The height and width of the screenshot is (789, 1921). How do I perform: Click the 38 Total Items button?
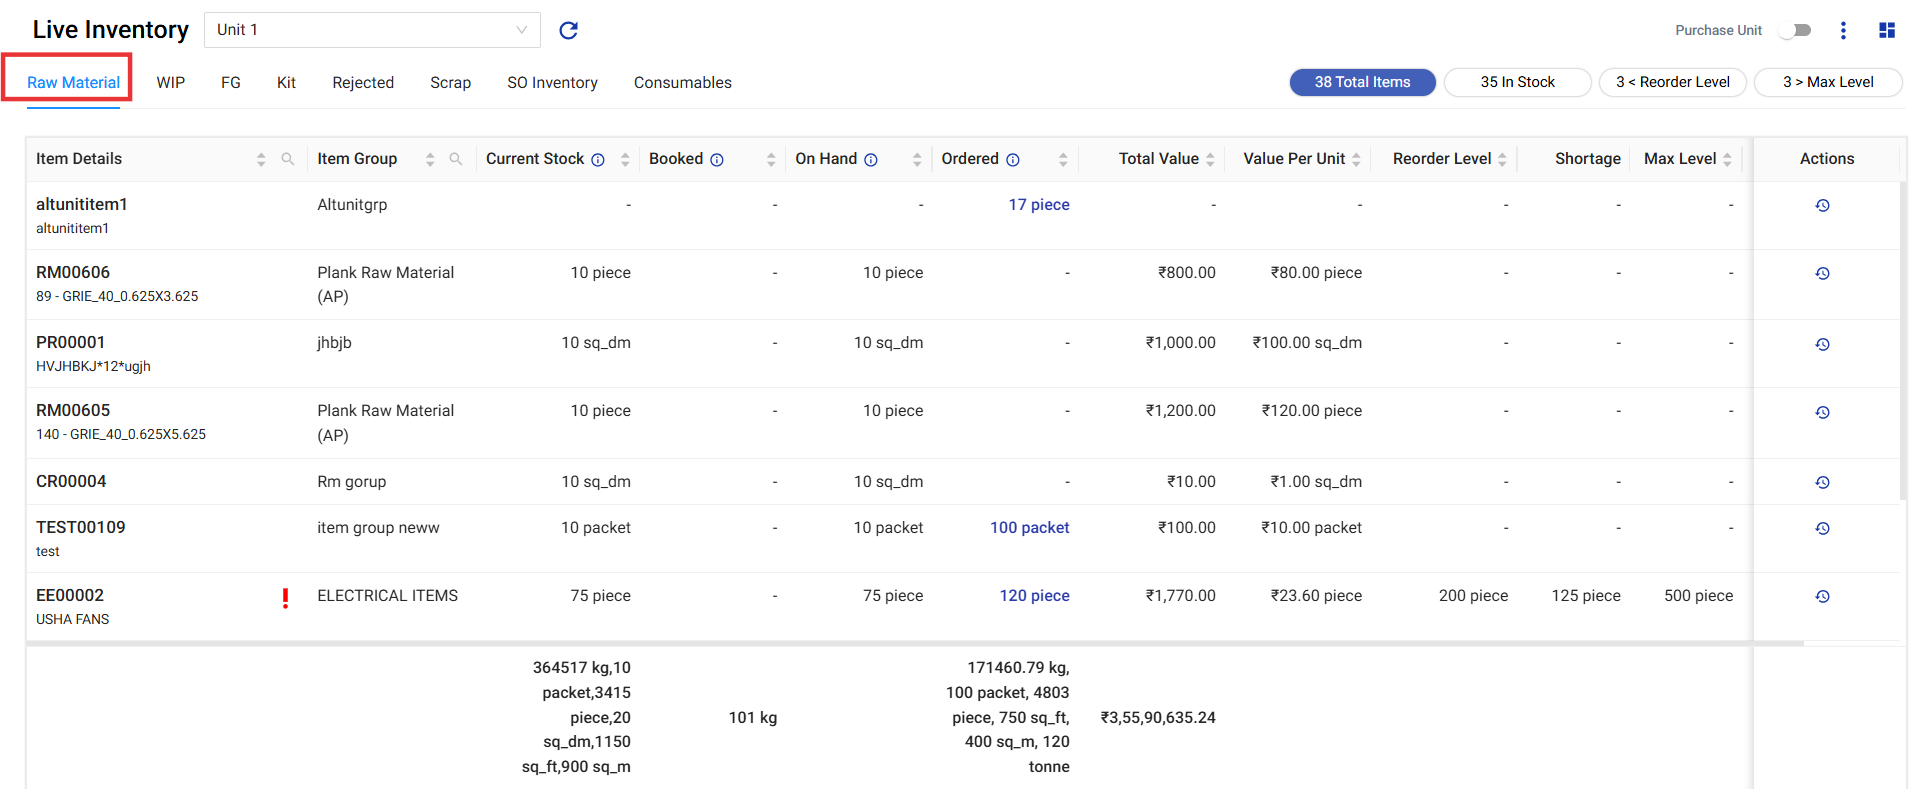(1362, 82)
